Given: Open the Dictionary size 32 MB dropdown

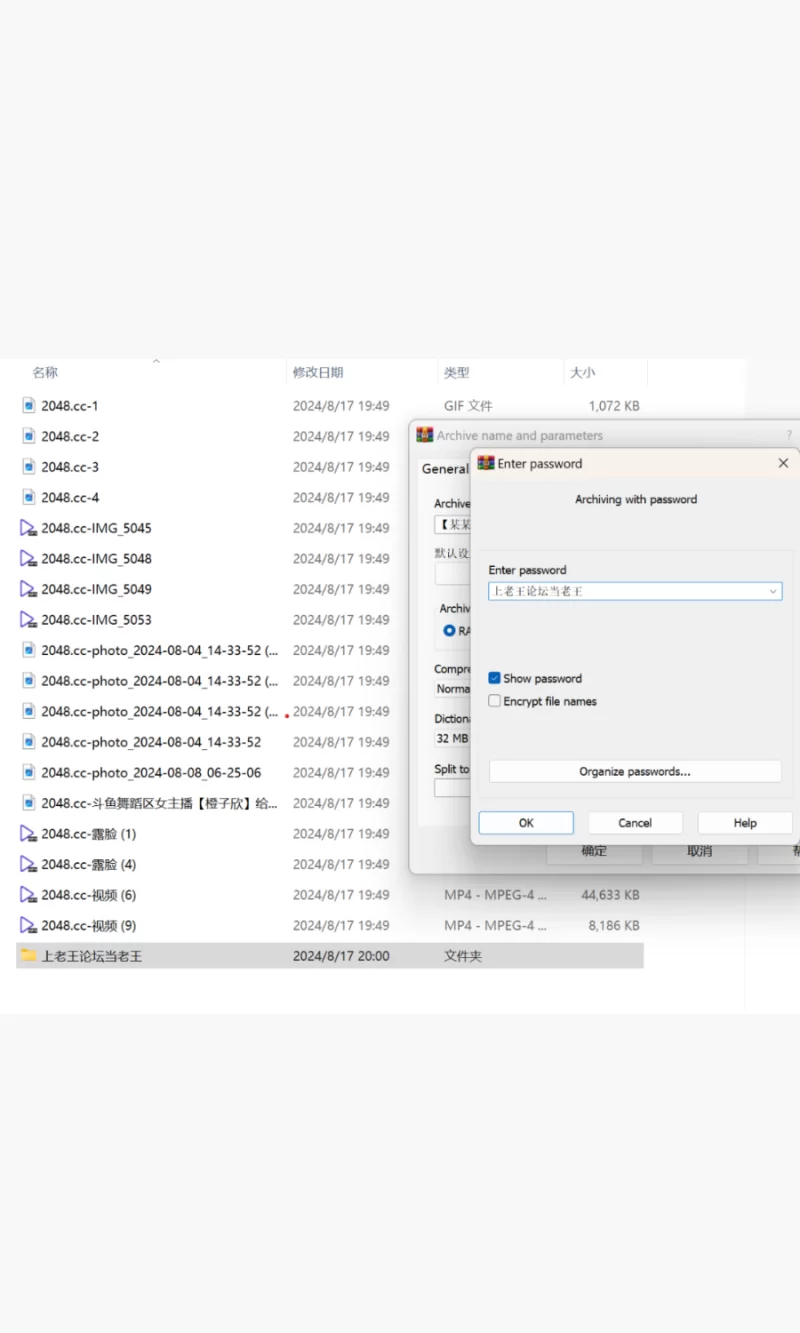Looking at the screenshot, I should pos(452,739).
